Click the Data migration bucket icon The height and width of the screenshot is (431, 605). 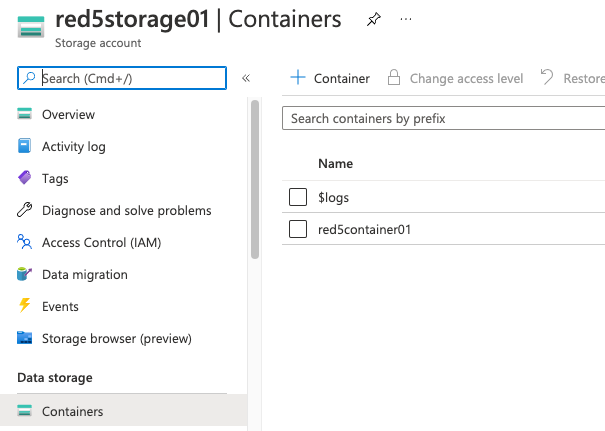25,274
